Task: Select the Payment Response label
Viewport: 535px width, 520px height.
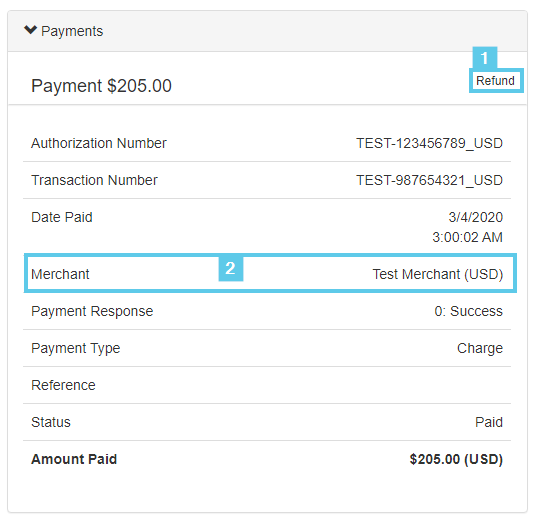Action: coord(92,311)
